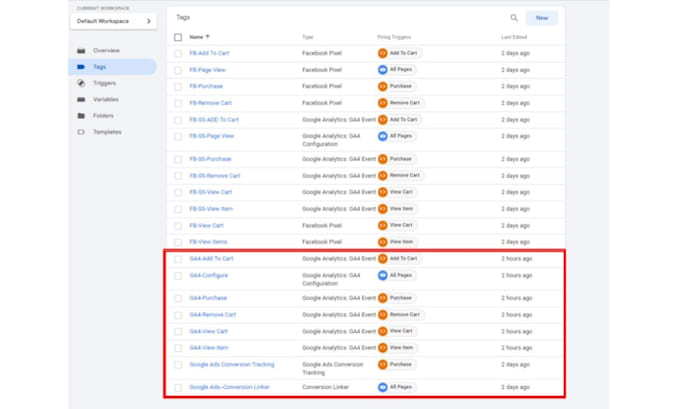
Task: Toggle the select-all tags checkbox
Action: click(x=178, y=37)
